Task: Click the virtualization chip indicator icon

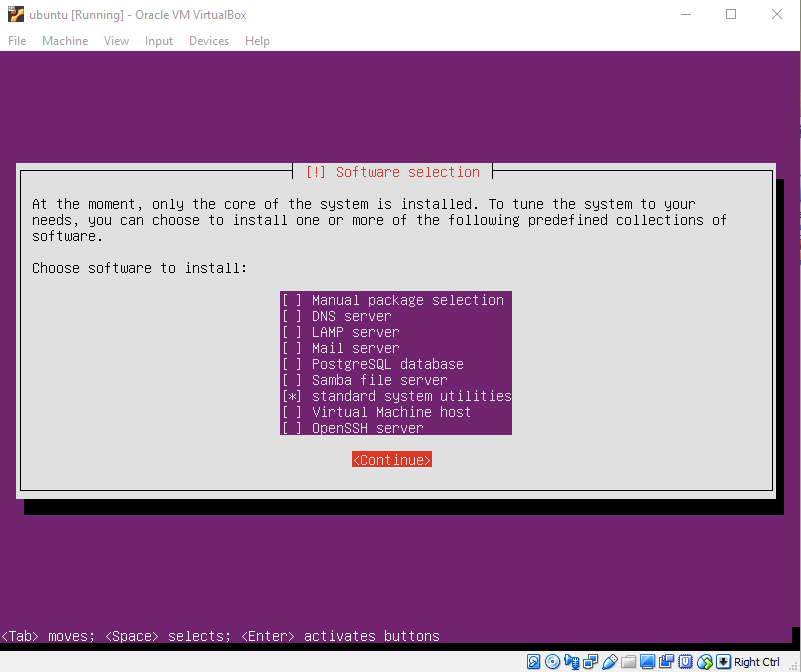Action: [x=686, y=662]
